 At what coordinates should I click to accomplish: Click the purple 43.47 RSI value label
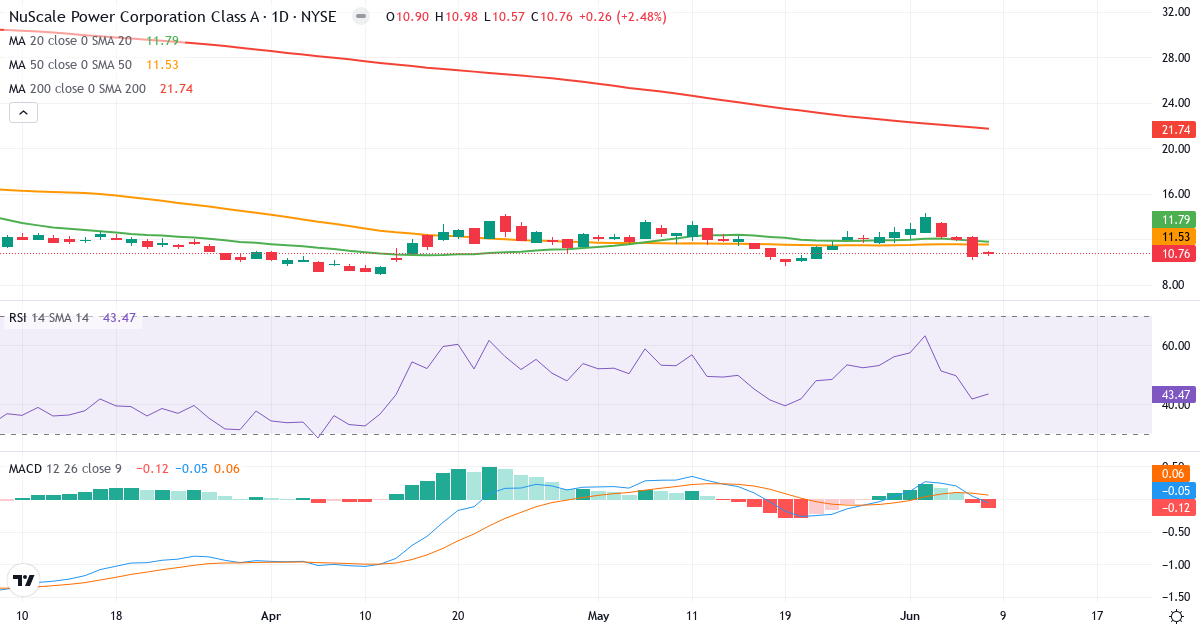click(x=1175, y=395)
